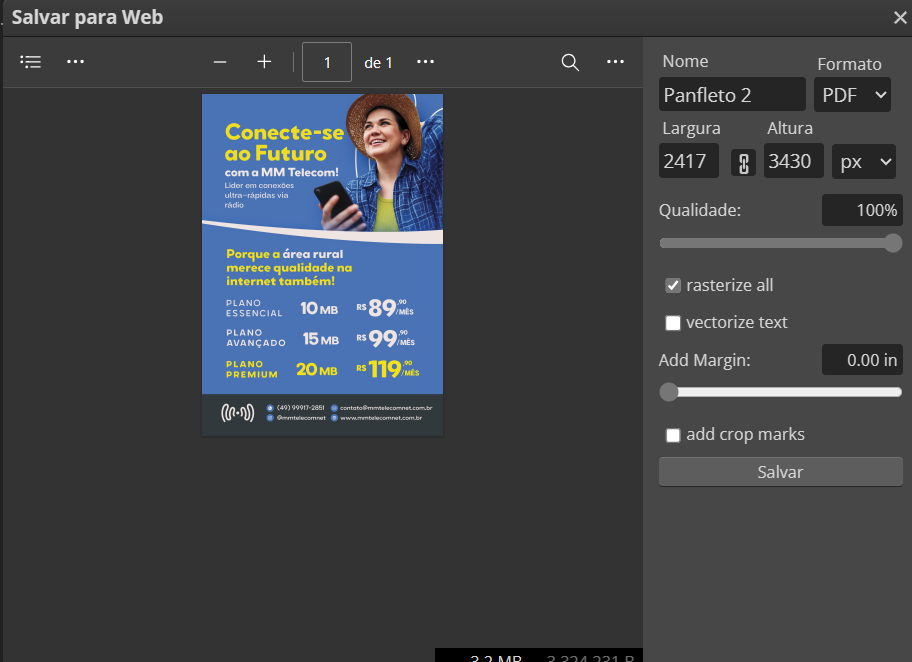Toggle the link aspect ratio chain icon

coord(743,161)
